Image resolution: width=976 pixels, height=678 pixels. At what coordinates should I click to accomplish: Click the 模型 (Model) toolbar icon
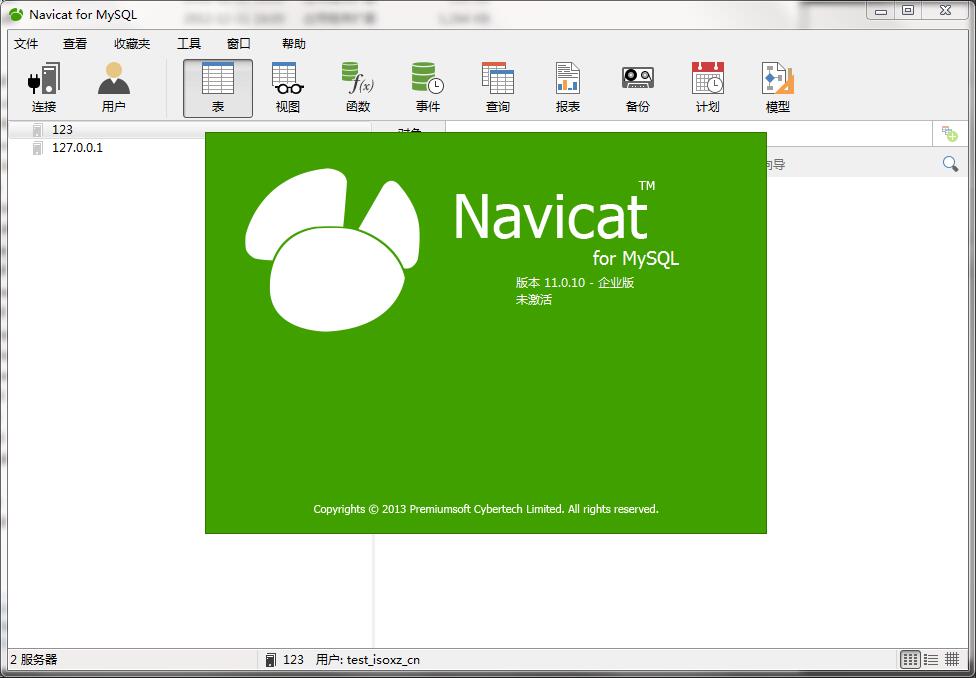pyautogui.click(x=778, y=87)
